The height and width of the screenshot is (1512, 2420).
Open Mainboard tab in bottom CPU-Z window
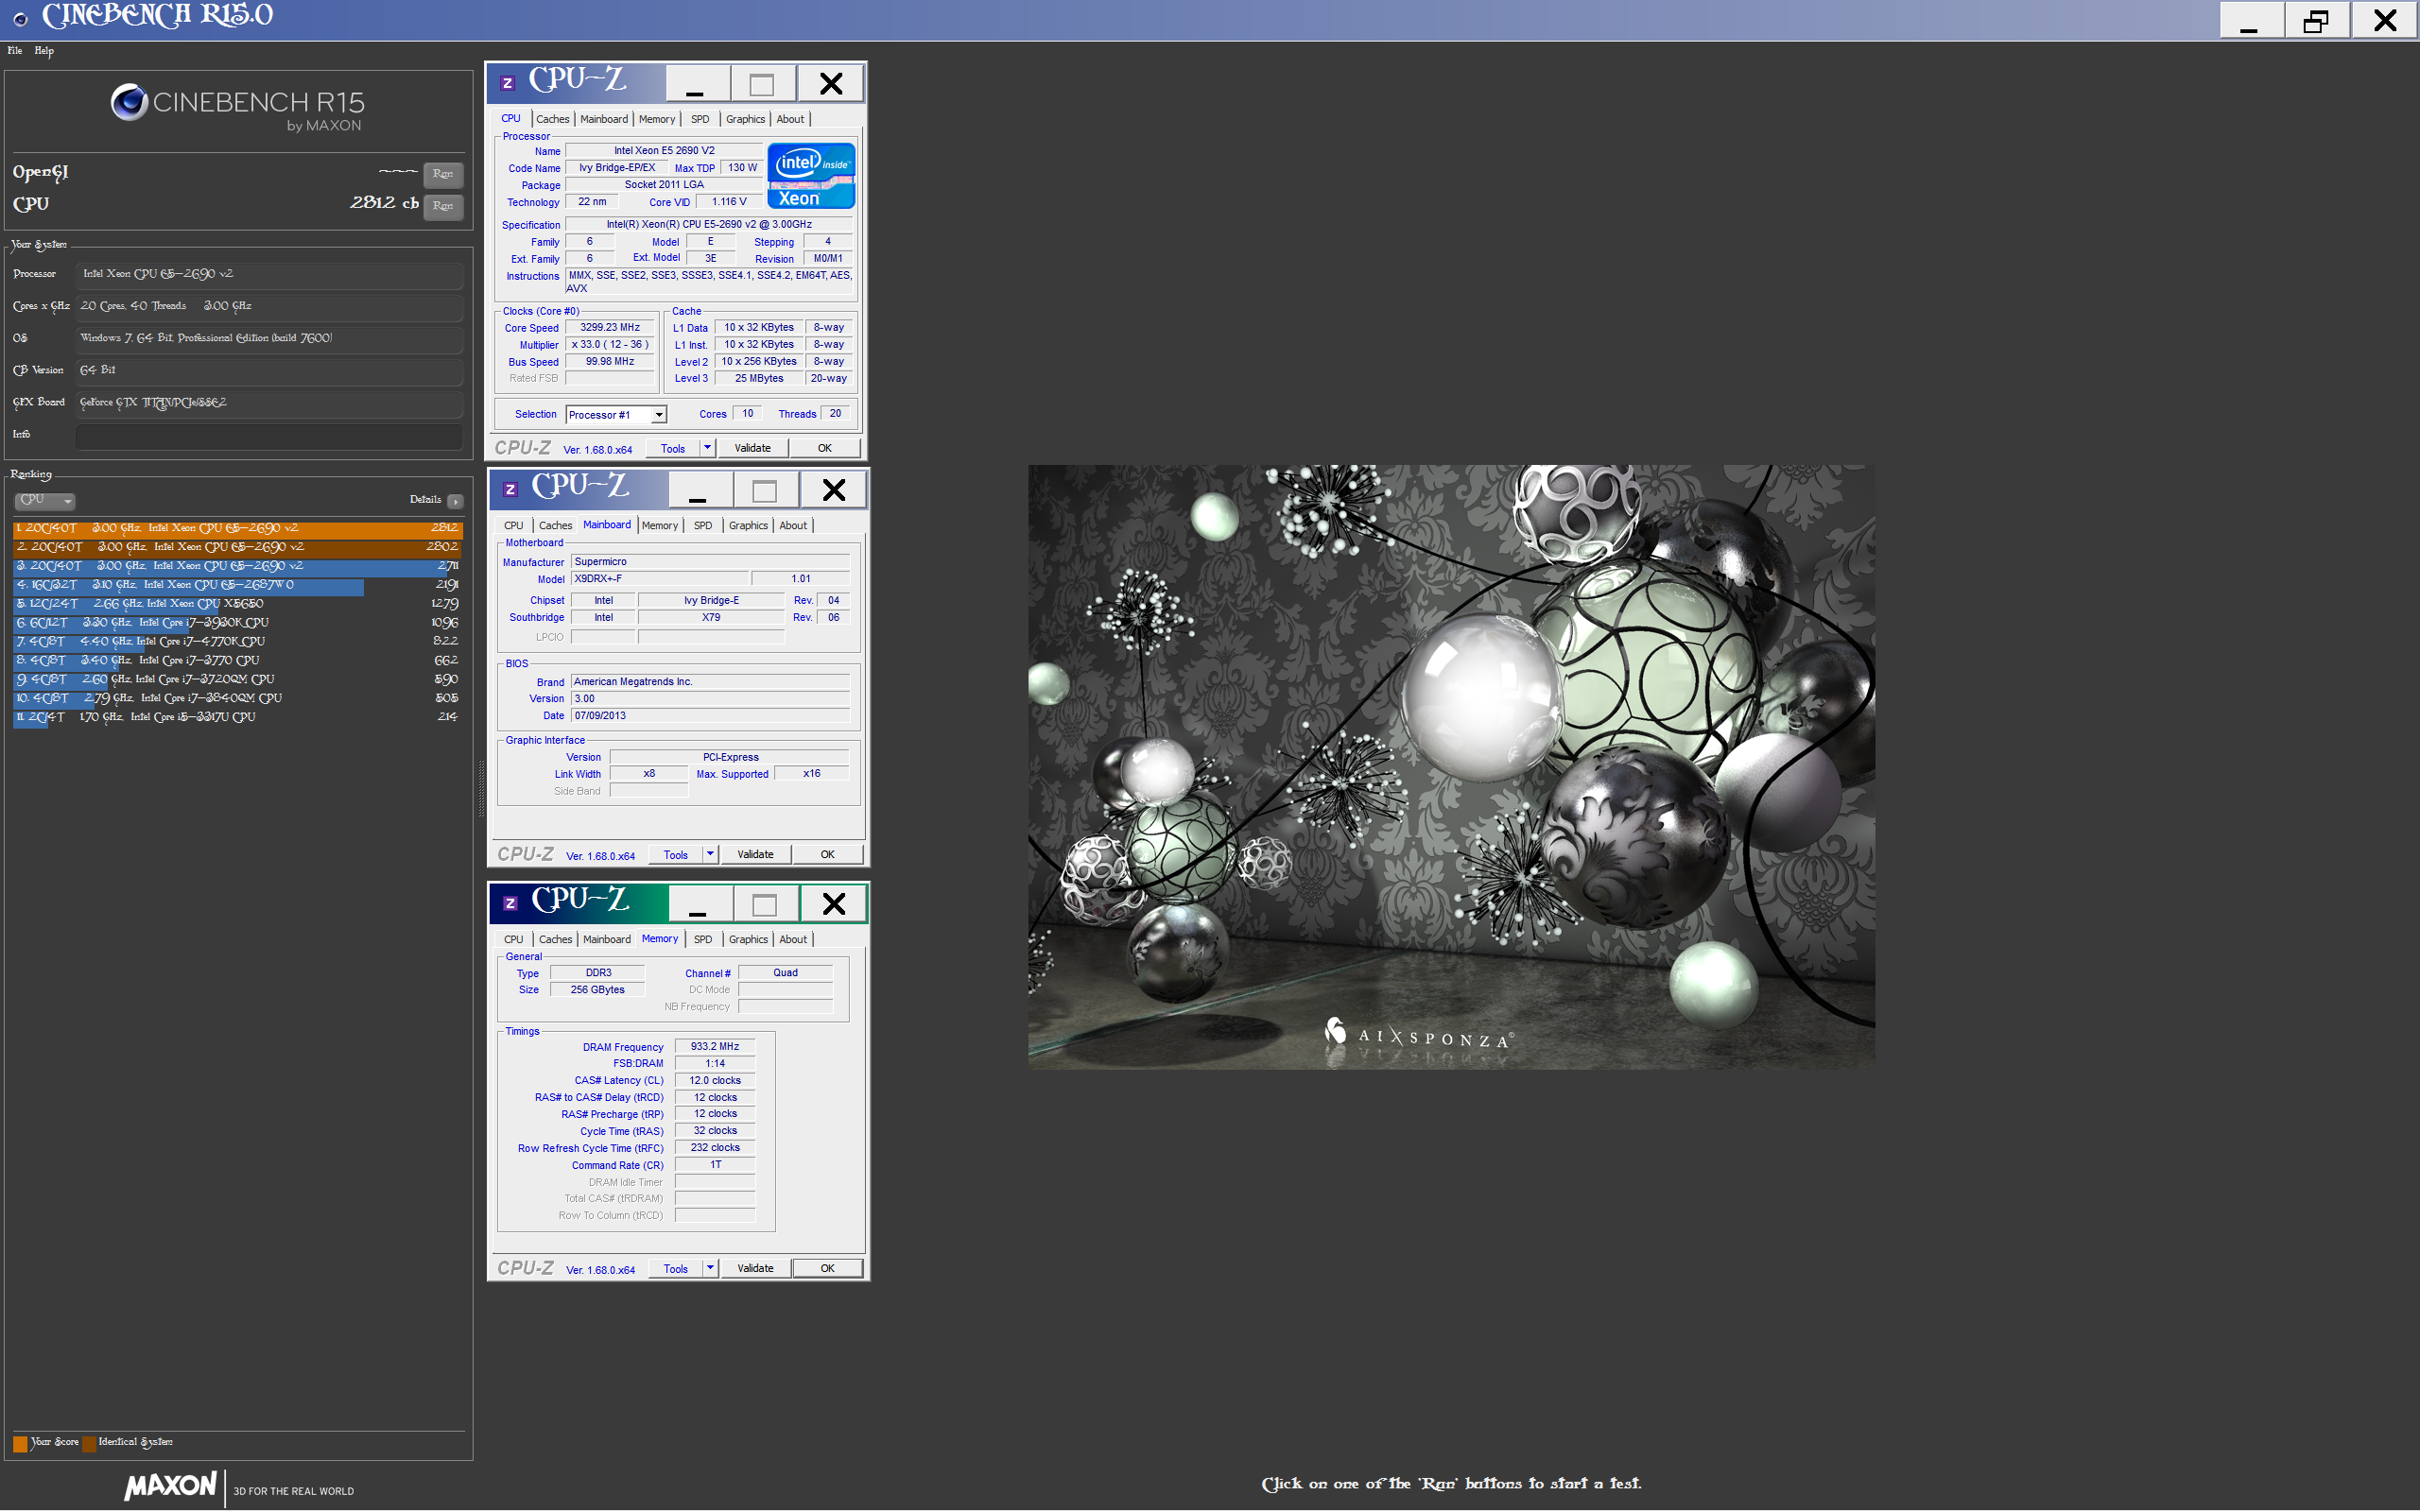[x=607, y=939]
